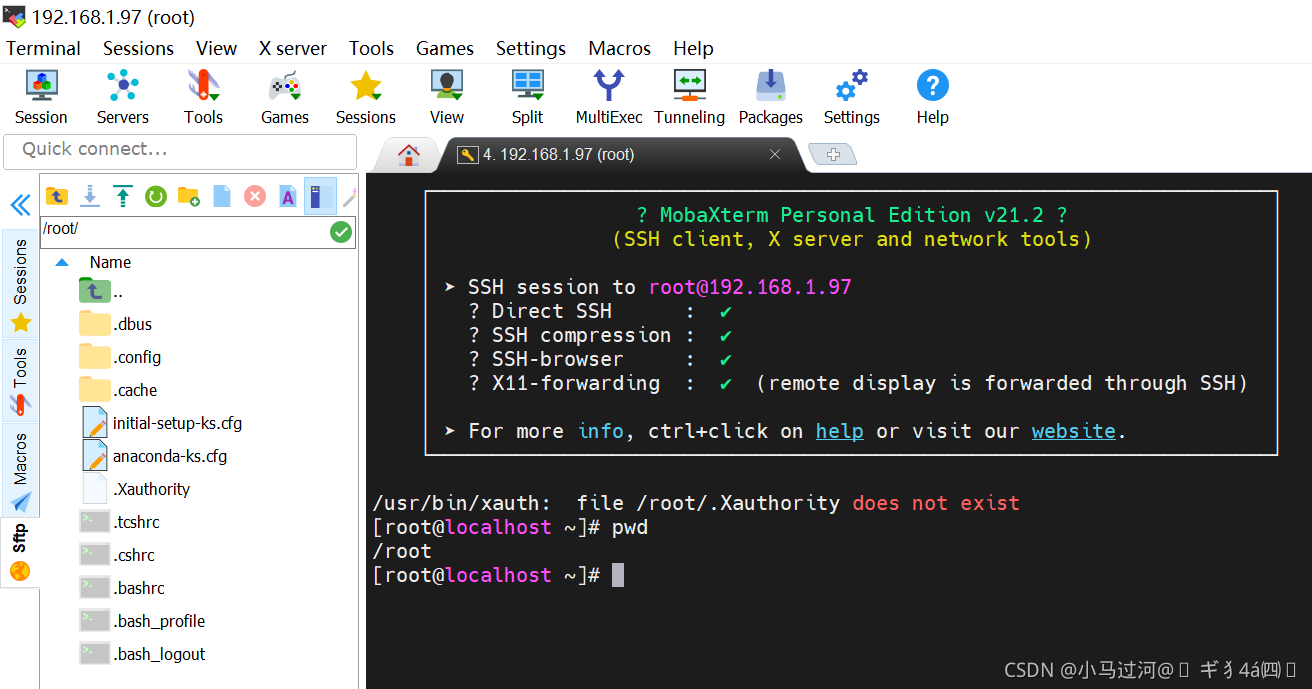Click the terminal prompt cursor line

pos(498,575)
